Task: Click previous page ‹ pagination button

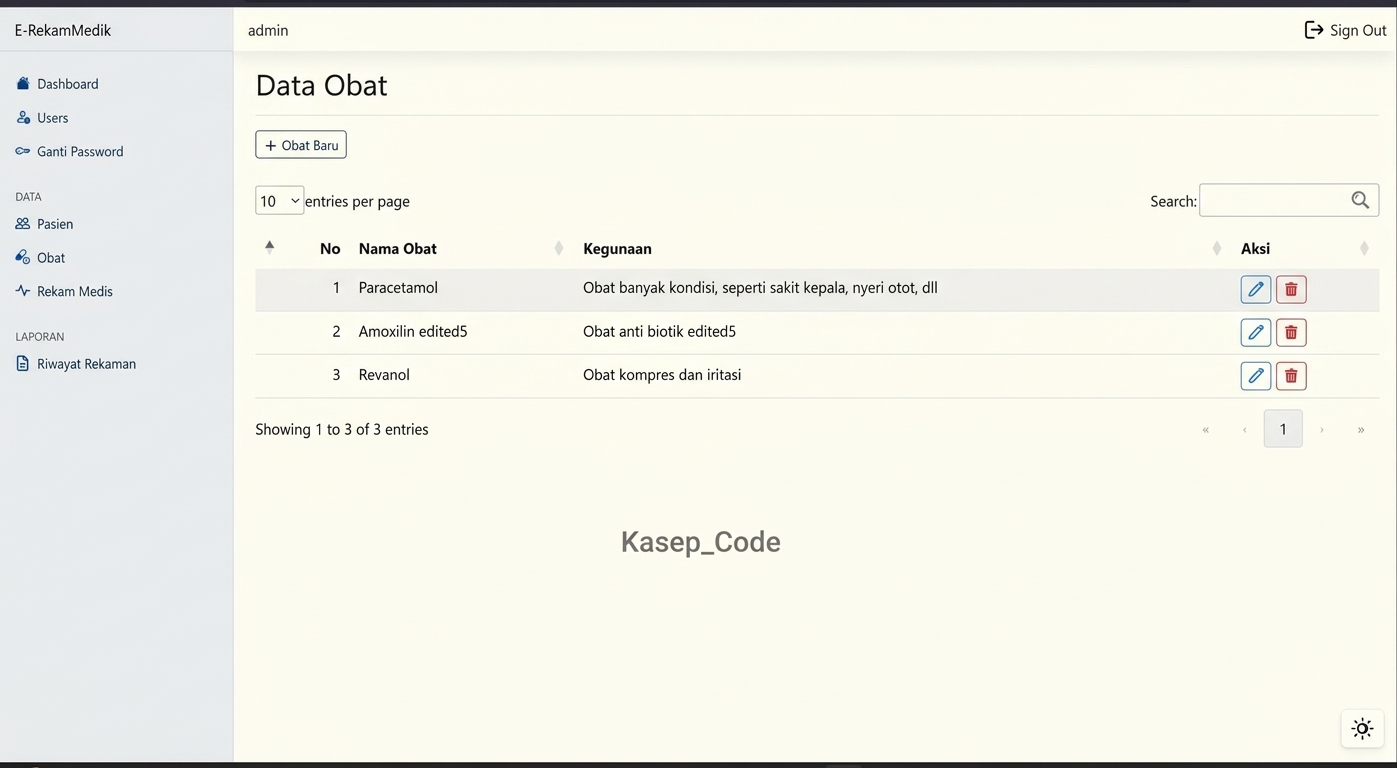Action: pos(1245,429)
